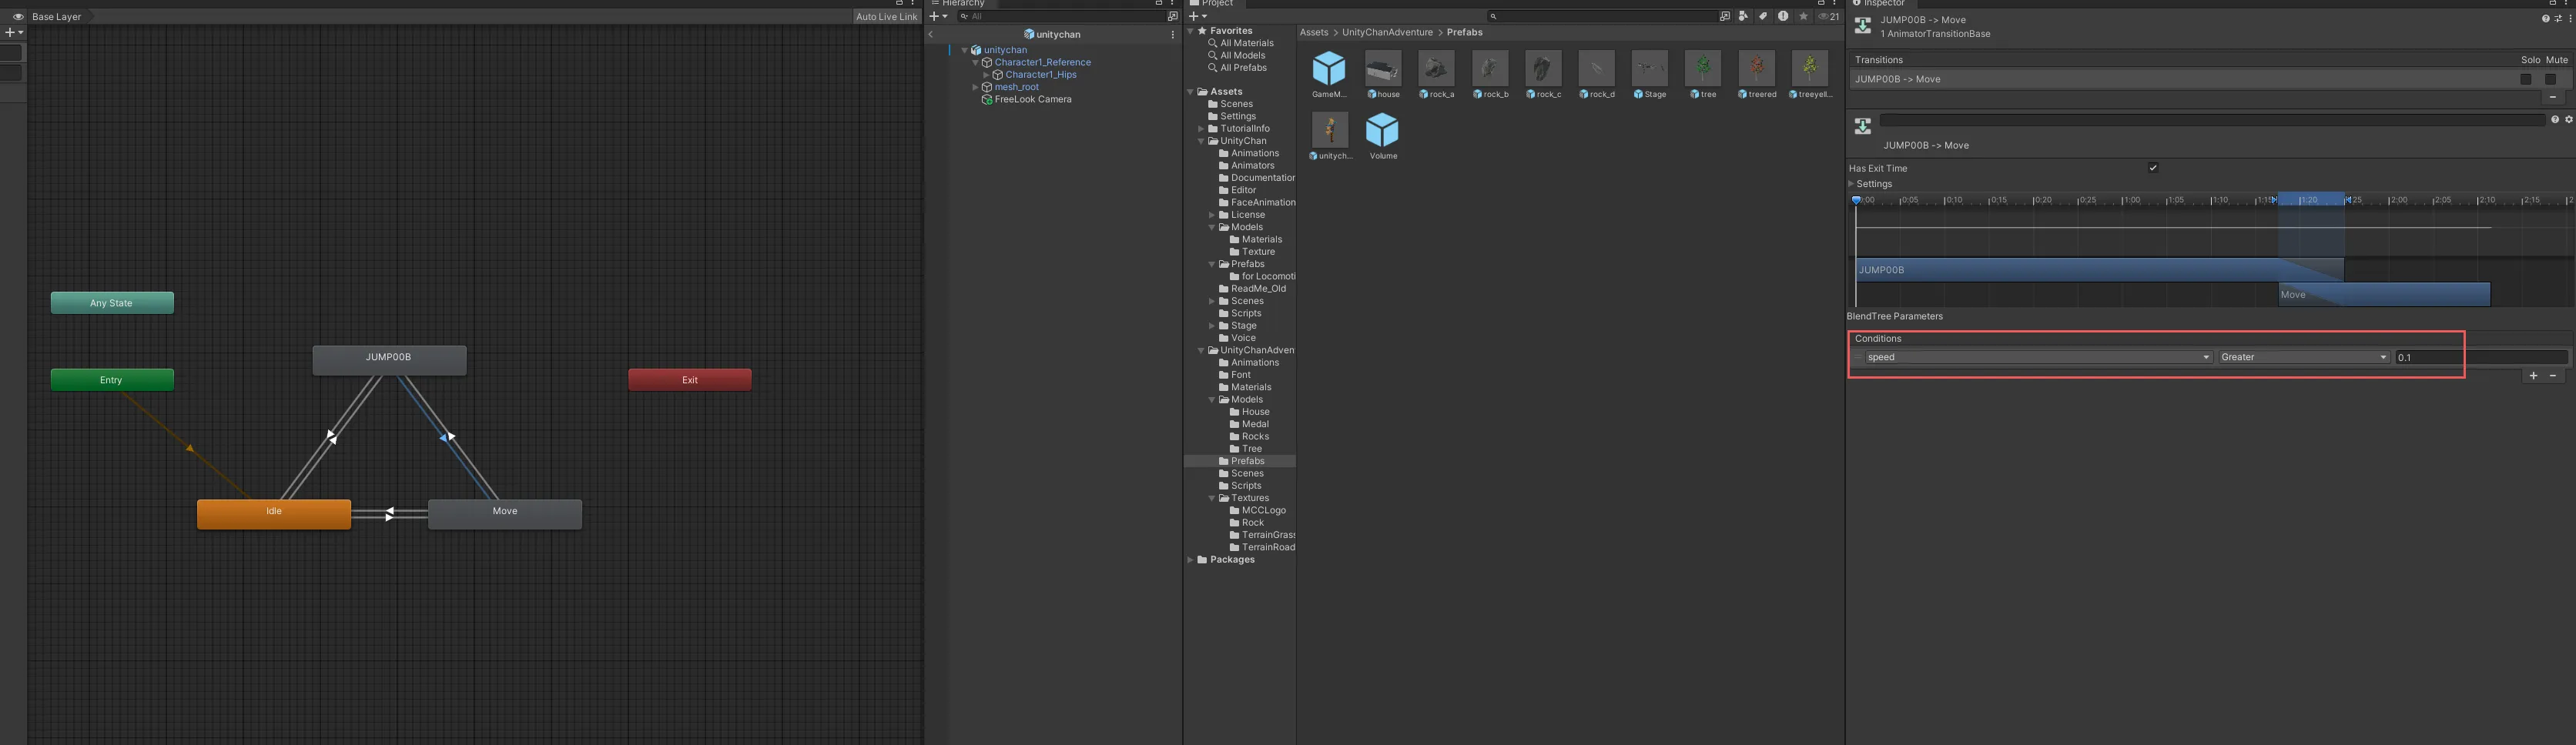Remove the condition with the minus button
The image size is (2576, 745).
[2553, 376]
